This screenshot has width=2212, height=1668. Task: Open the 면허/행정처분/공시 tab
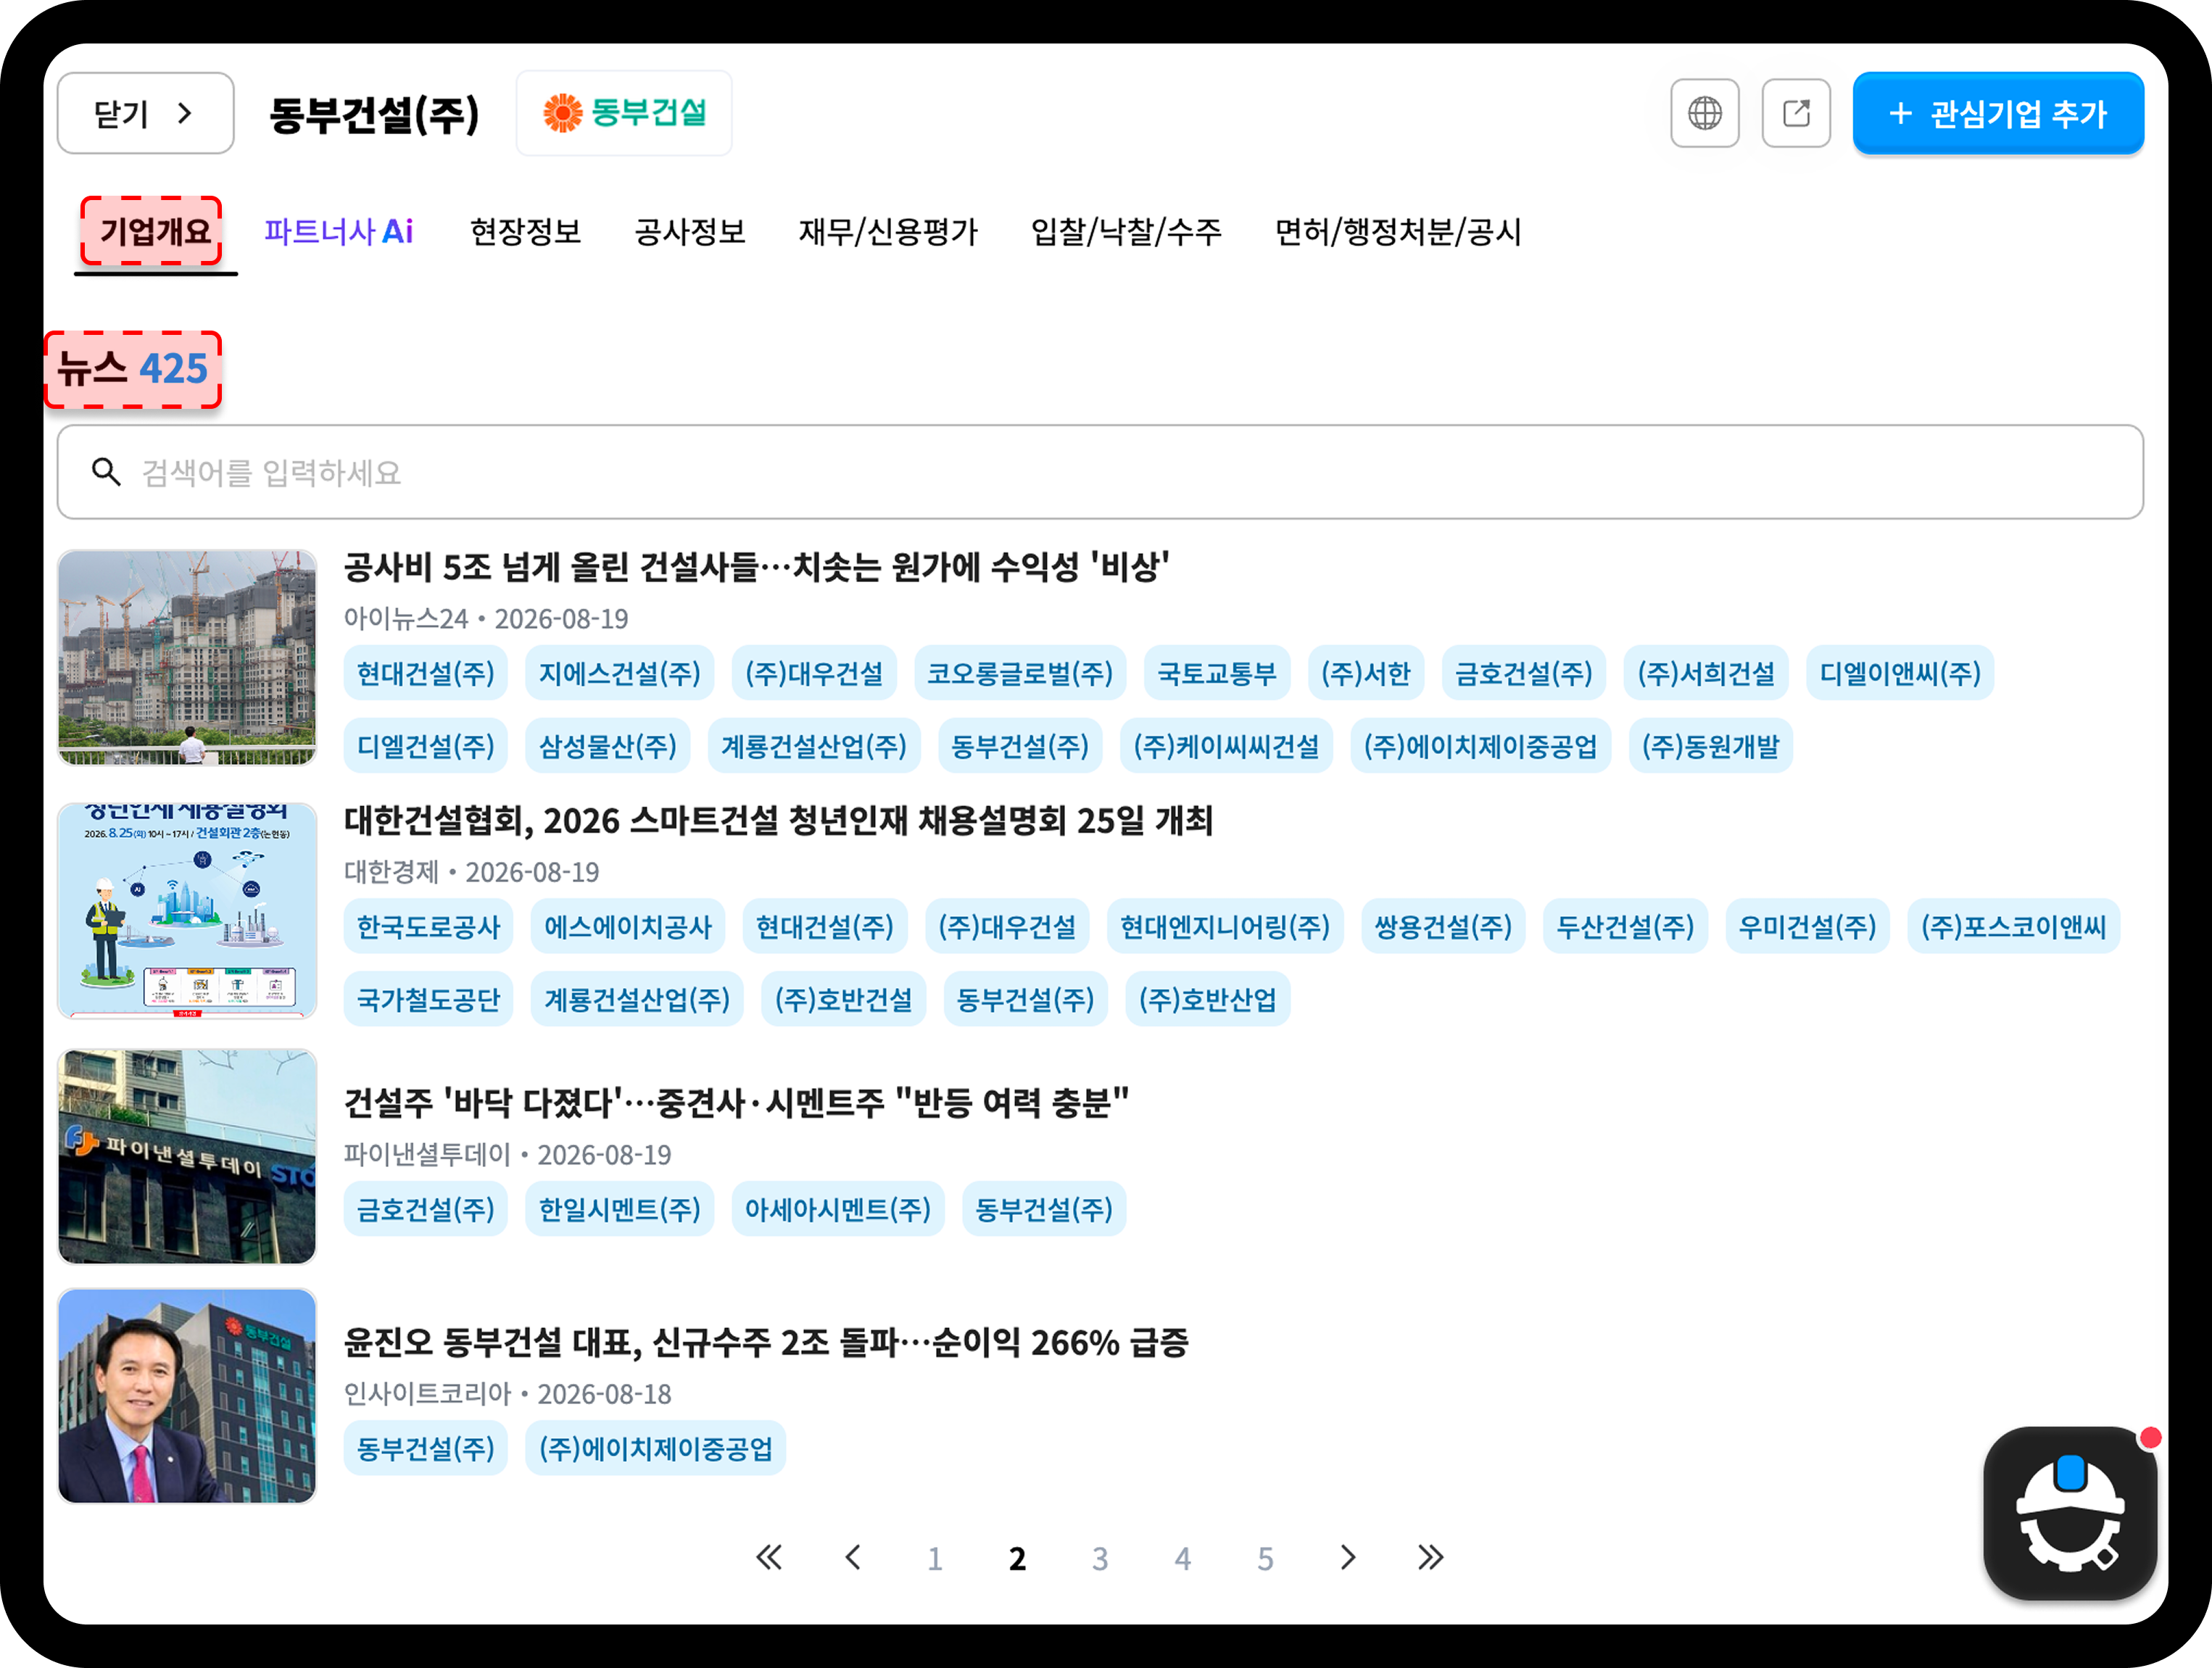[1398, 232]
